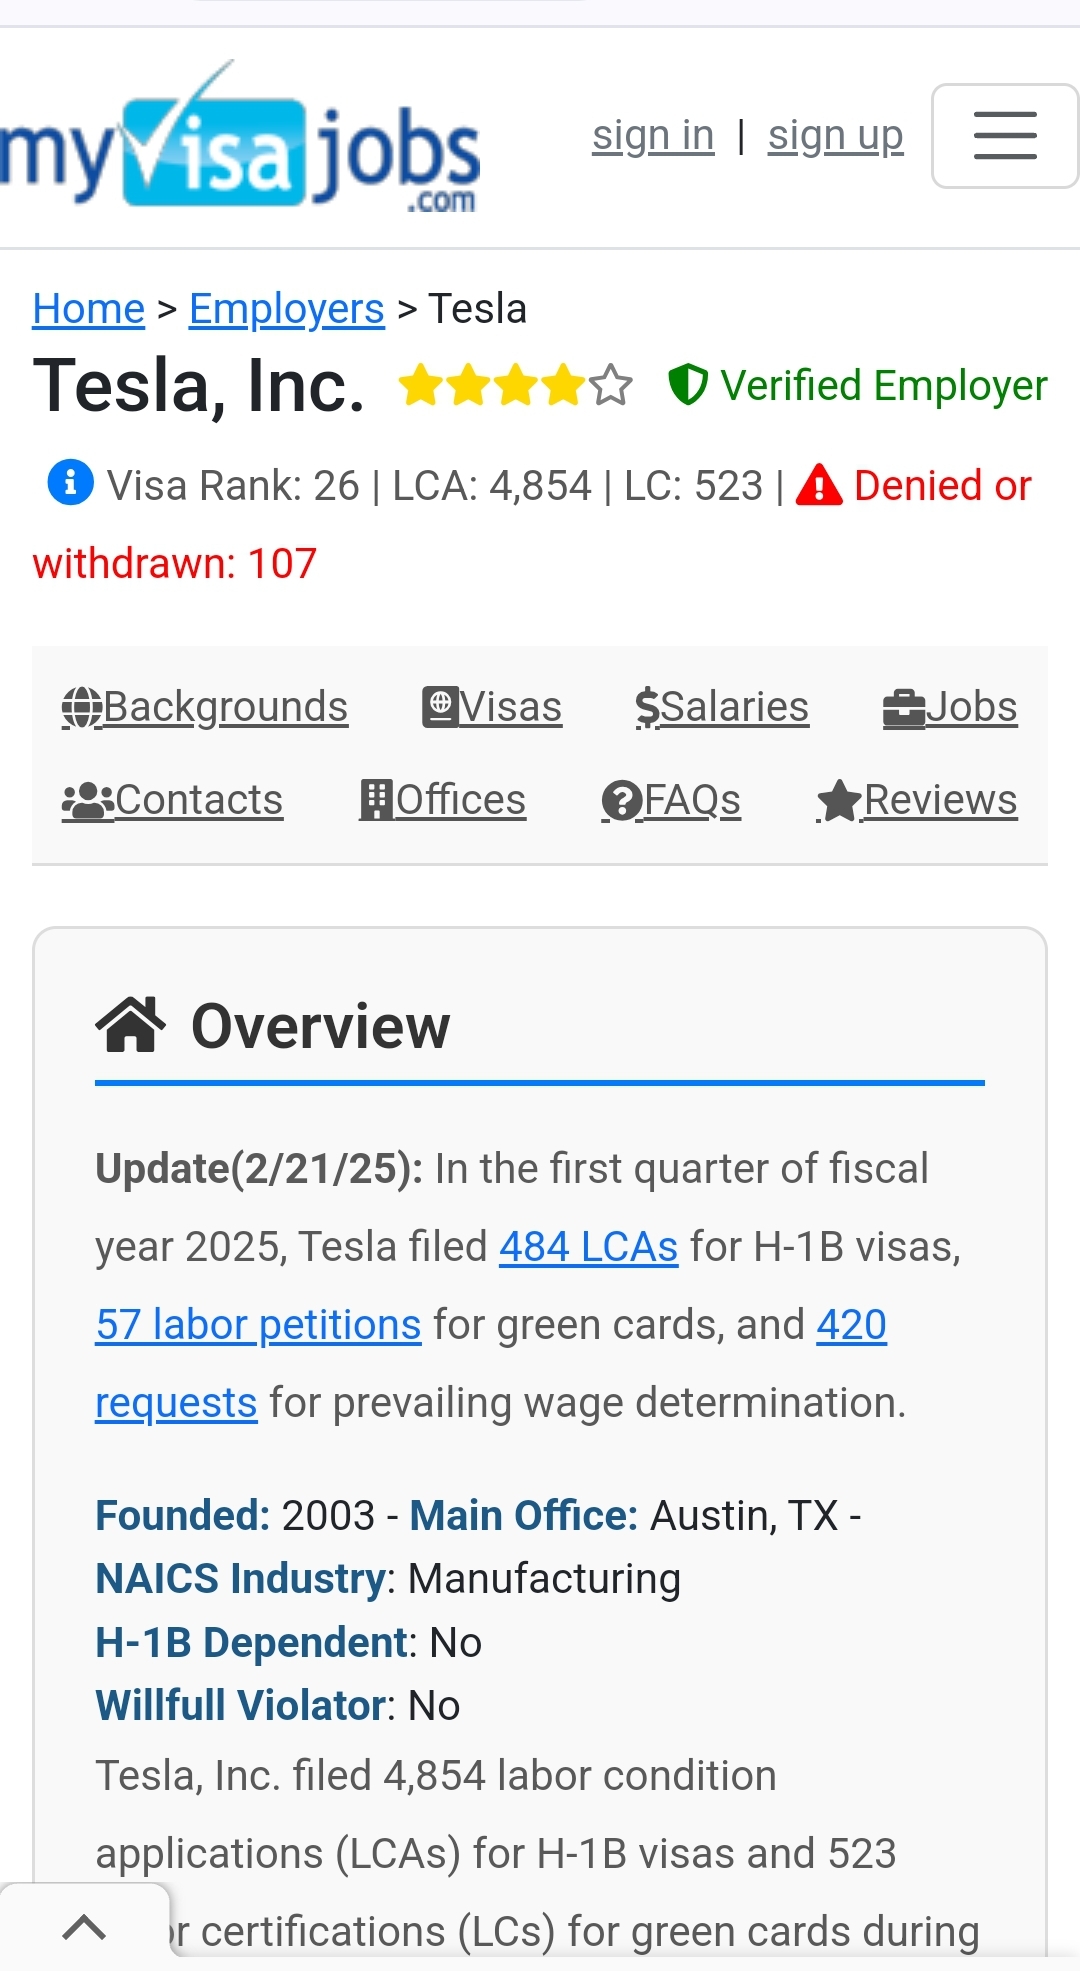Open the Backgrounds tab
This screenshot has height=1971, width=1080.
[205, 707]
